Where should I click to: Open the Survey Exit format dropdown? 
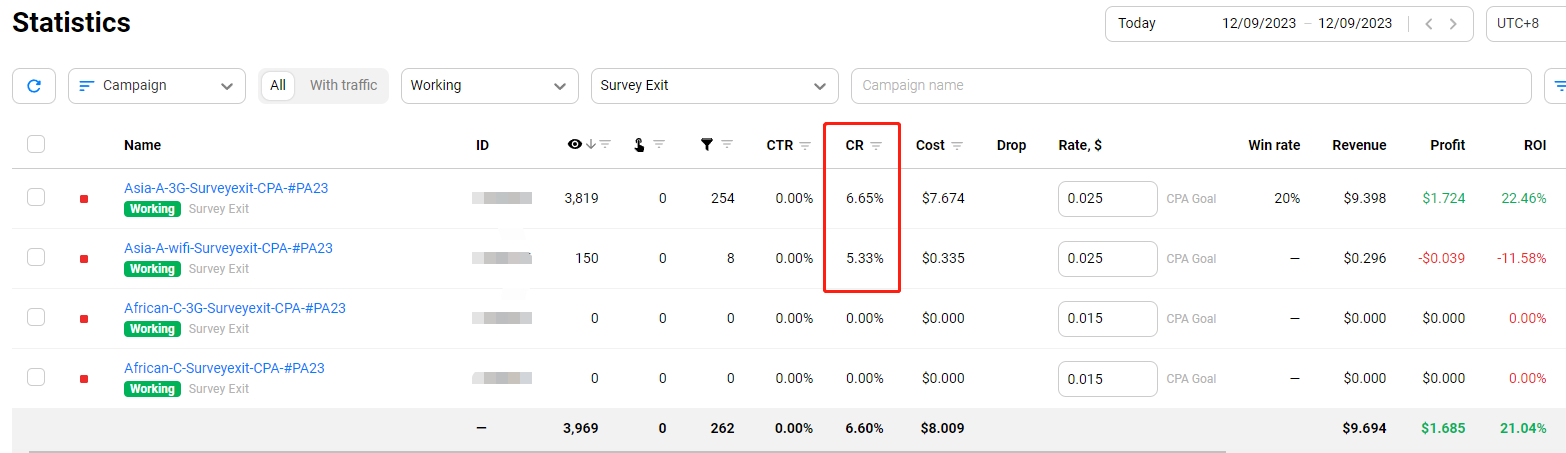[x=714, y=86]
